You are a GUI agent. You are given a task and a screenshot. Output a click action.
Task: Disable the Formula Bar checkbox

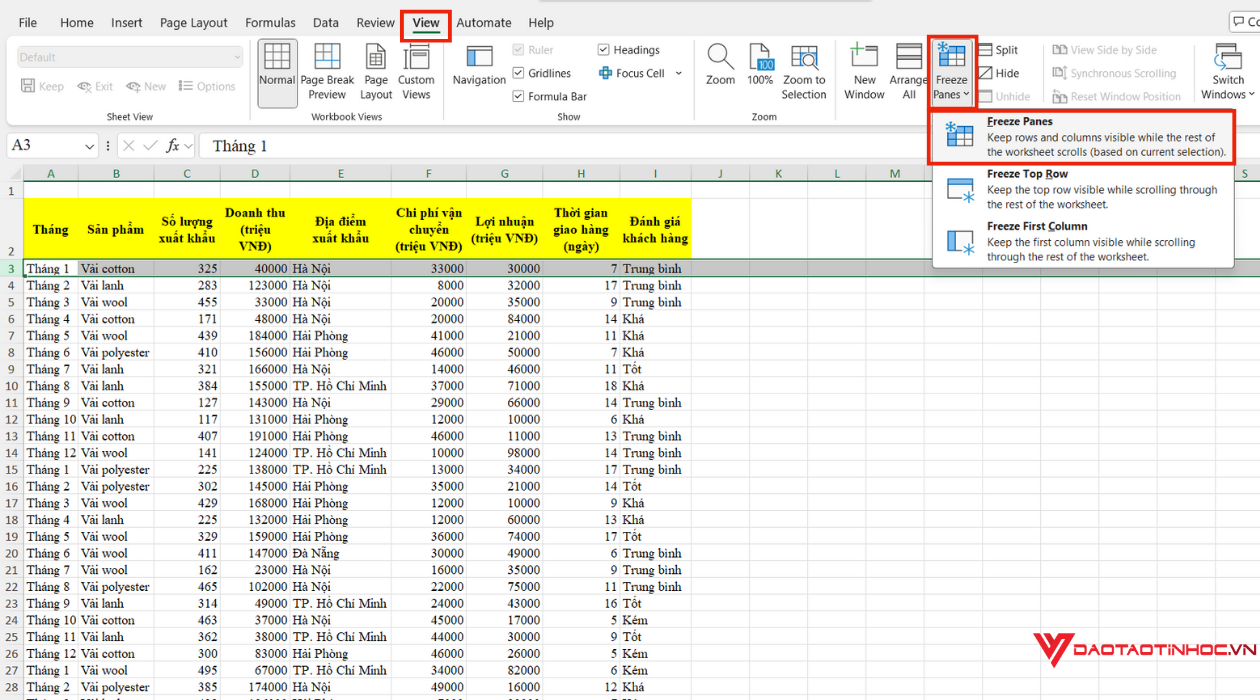(519, 97)
